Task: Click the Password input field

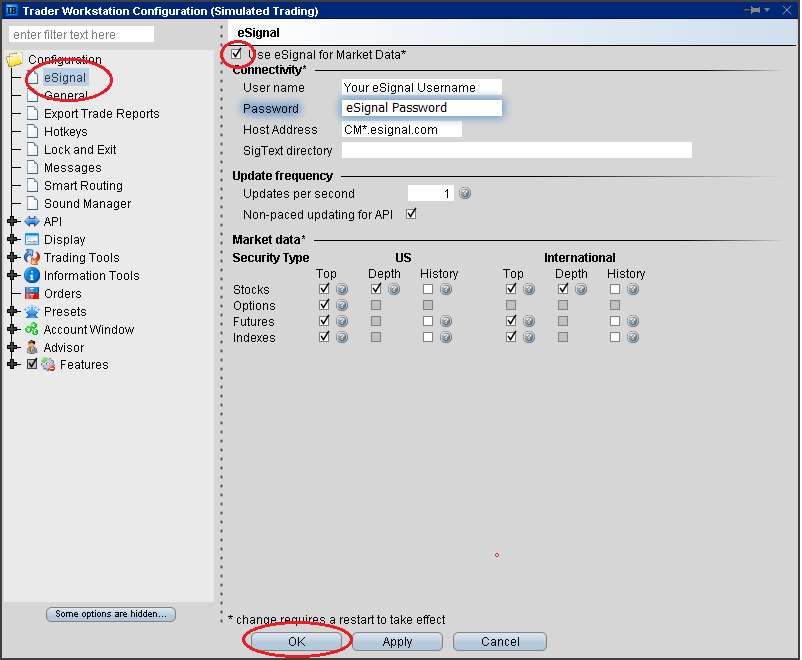Action: [421, 108]
